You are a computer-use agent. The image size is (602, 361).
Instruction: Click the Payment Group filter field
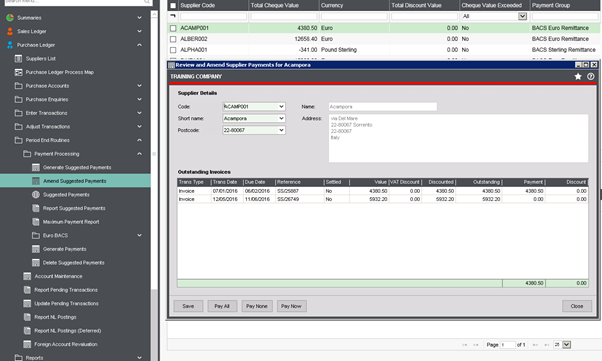click(x=565, y=16)
